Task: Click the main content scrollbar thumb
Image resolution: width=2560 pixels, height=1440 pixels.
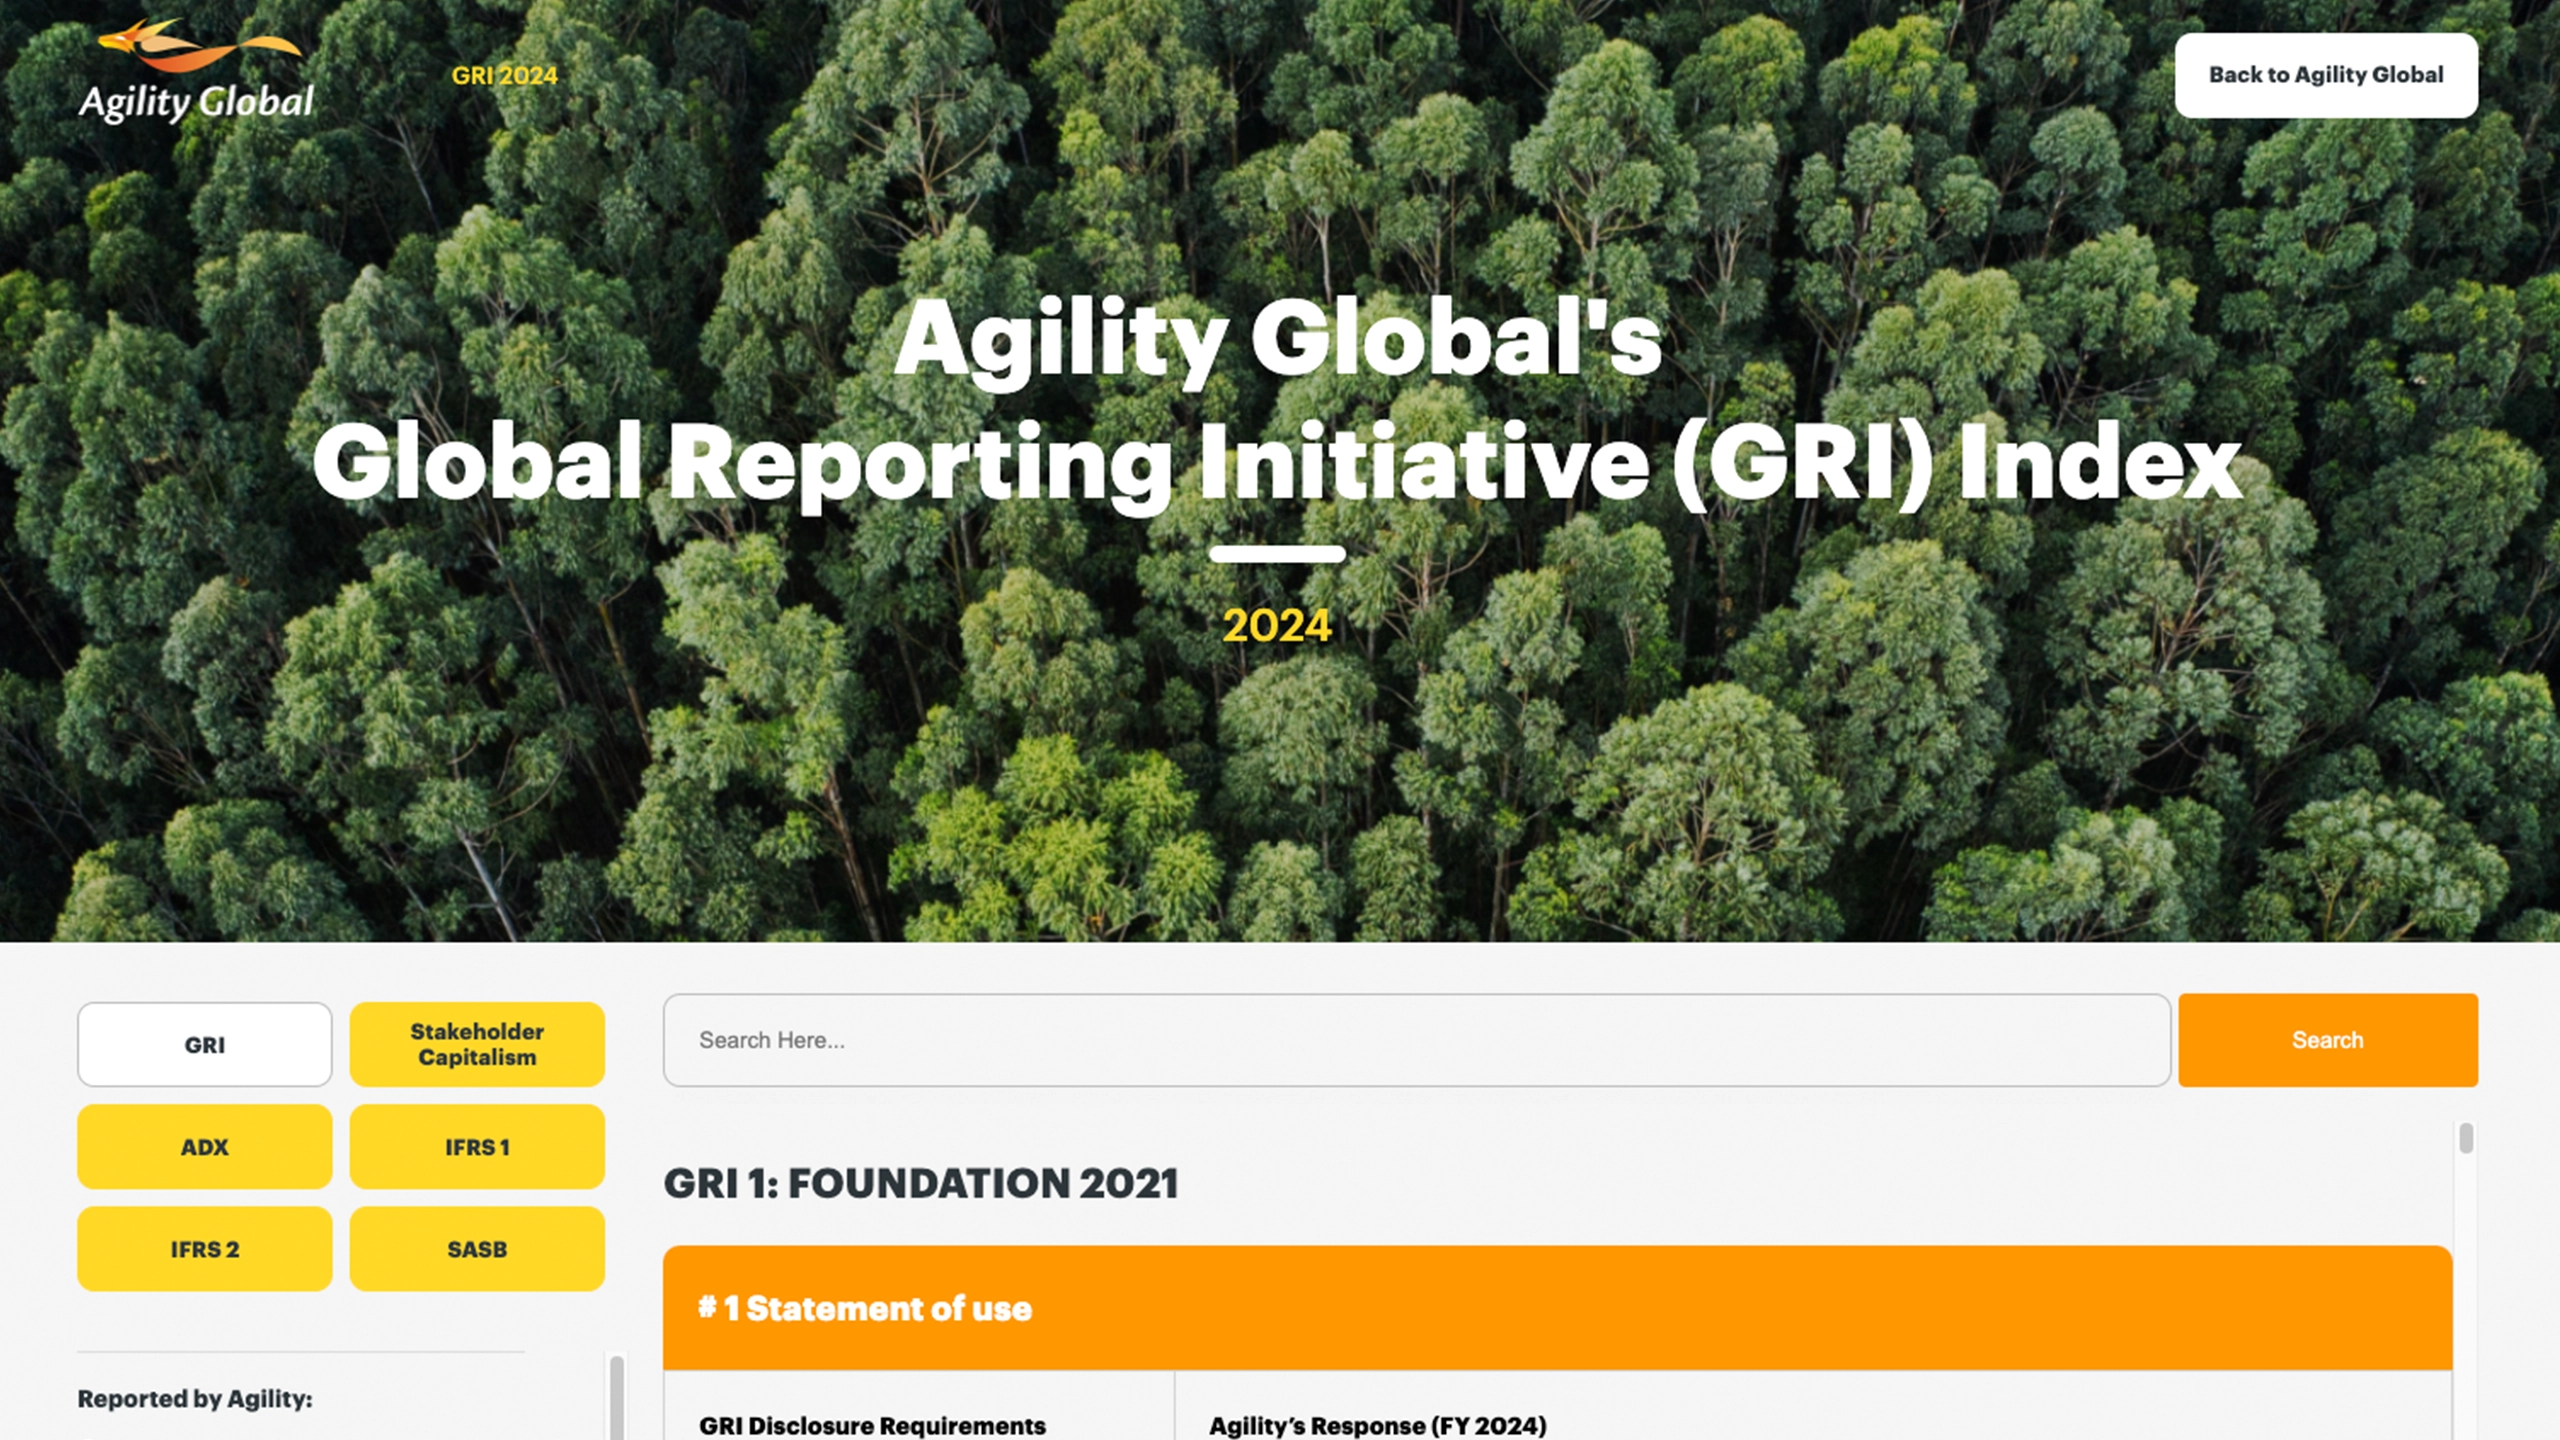Action: pos(2466,1138)
